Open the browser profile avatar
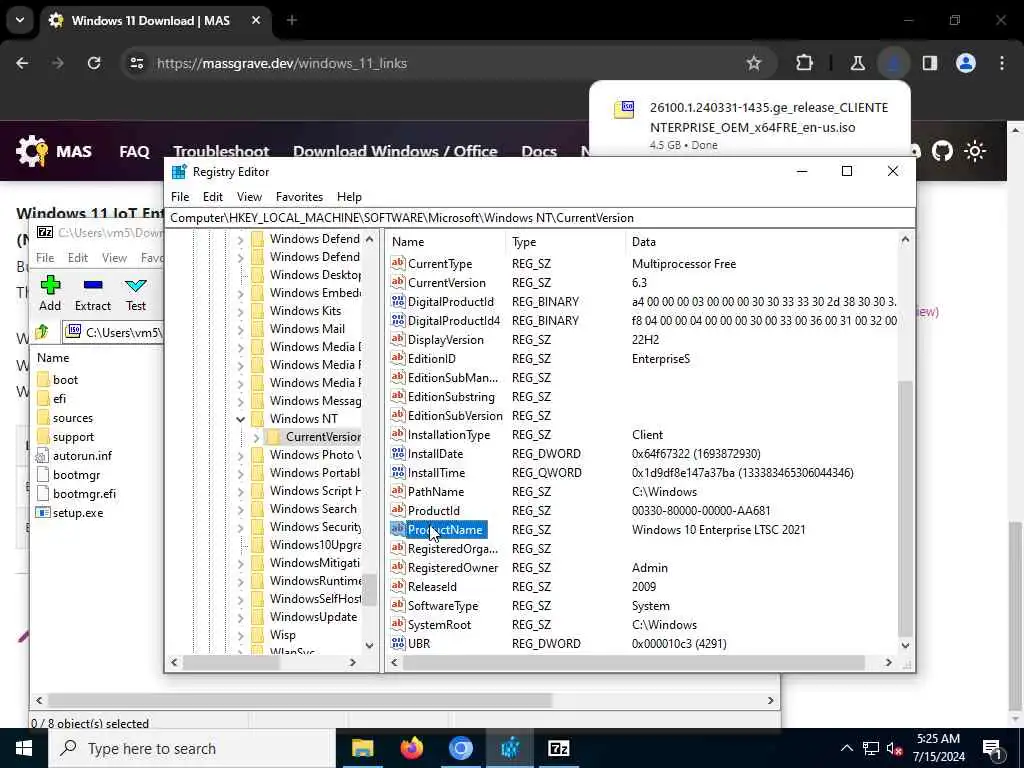Image resolution: width=1024 pixels, height=768 pixels. [966, 63]
